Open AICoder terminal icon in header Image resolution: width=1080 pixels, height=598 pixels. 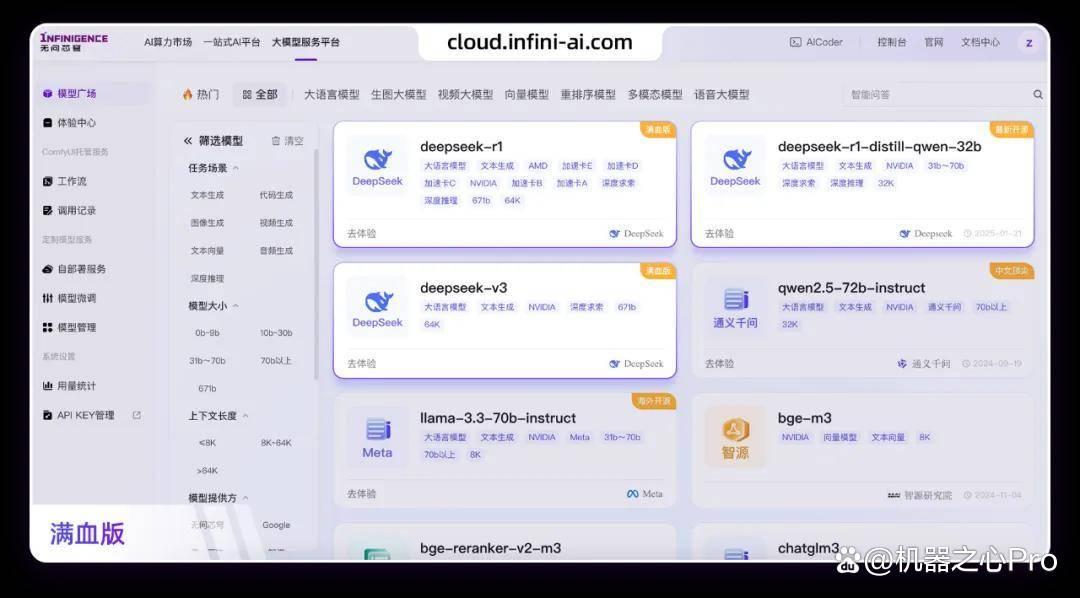796,42
